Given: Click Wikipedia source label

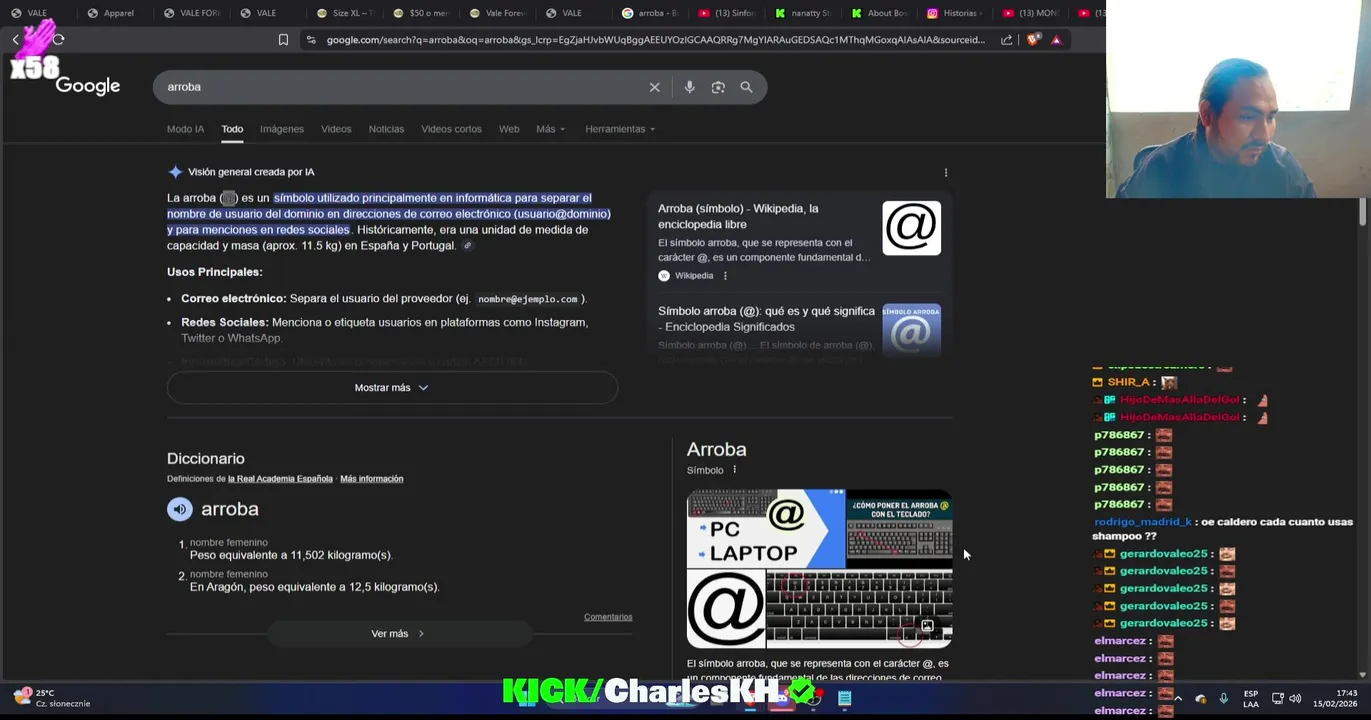Looking at the screenshot, I should 694,276.
